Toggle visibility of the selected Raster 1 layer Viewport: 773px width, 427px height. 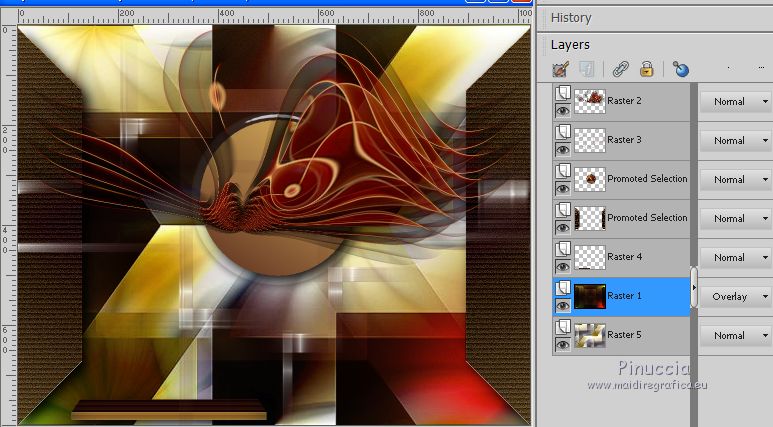[x=562, y=305]
